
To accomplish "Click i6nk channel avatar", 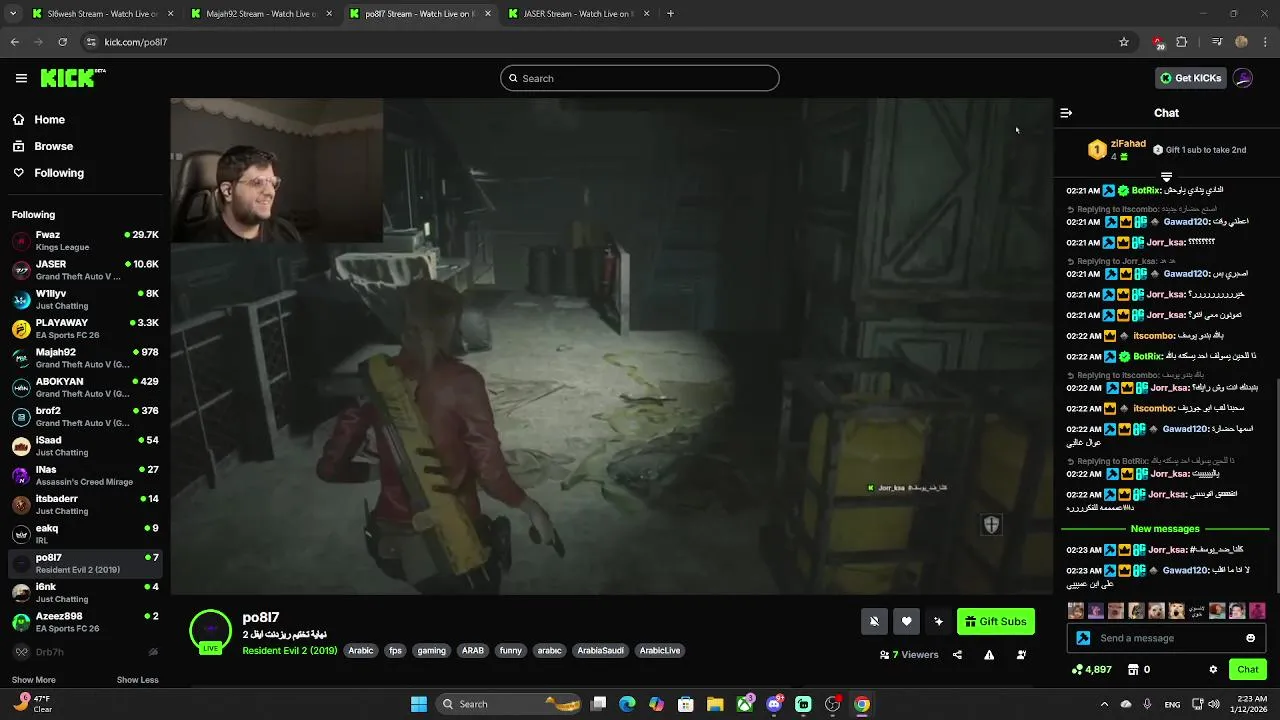I will pyautogui.click(x=21, y=593).
